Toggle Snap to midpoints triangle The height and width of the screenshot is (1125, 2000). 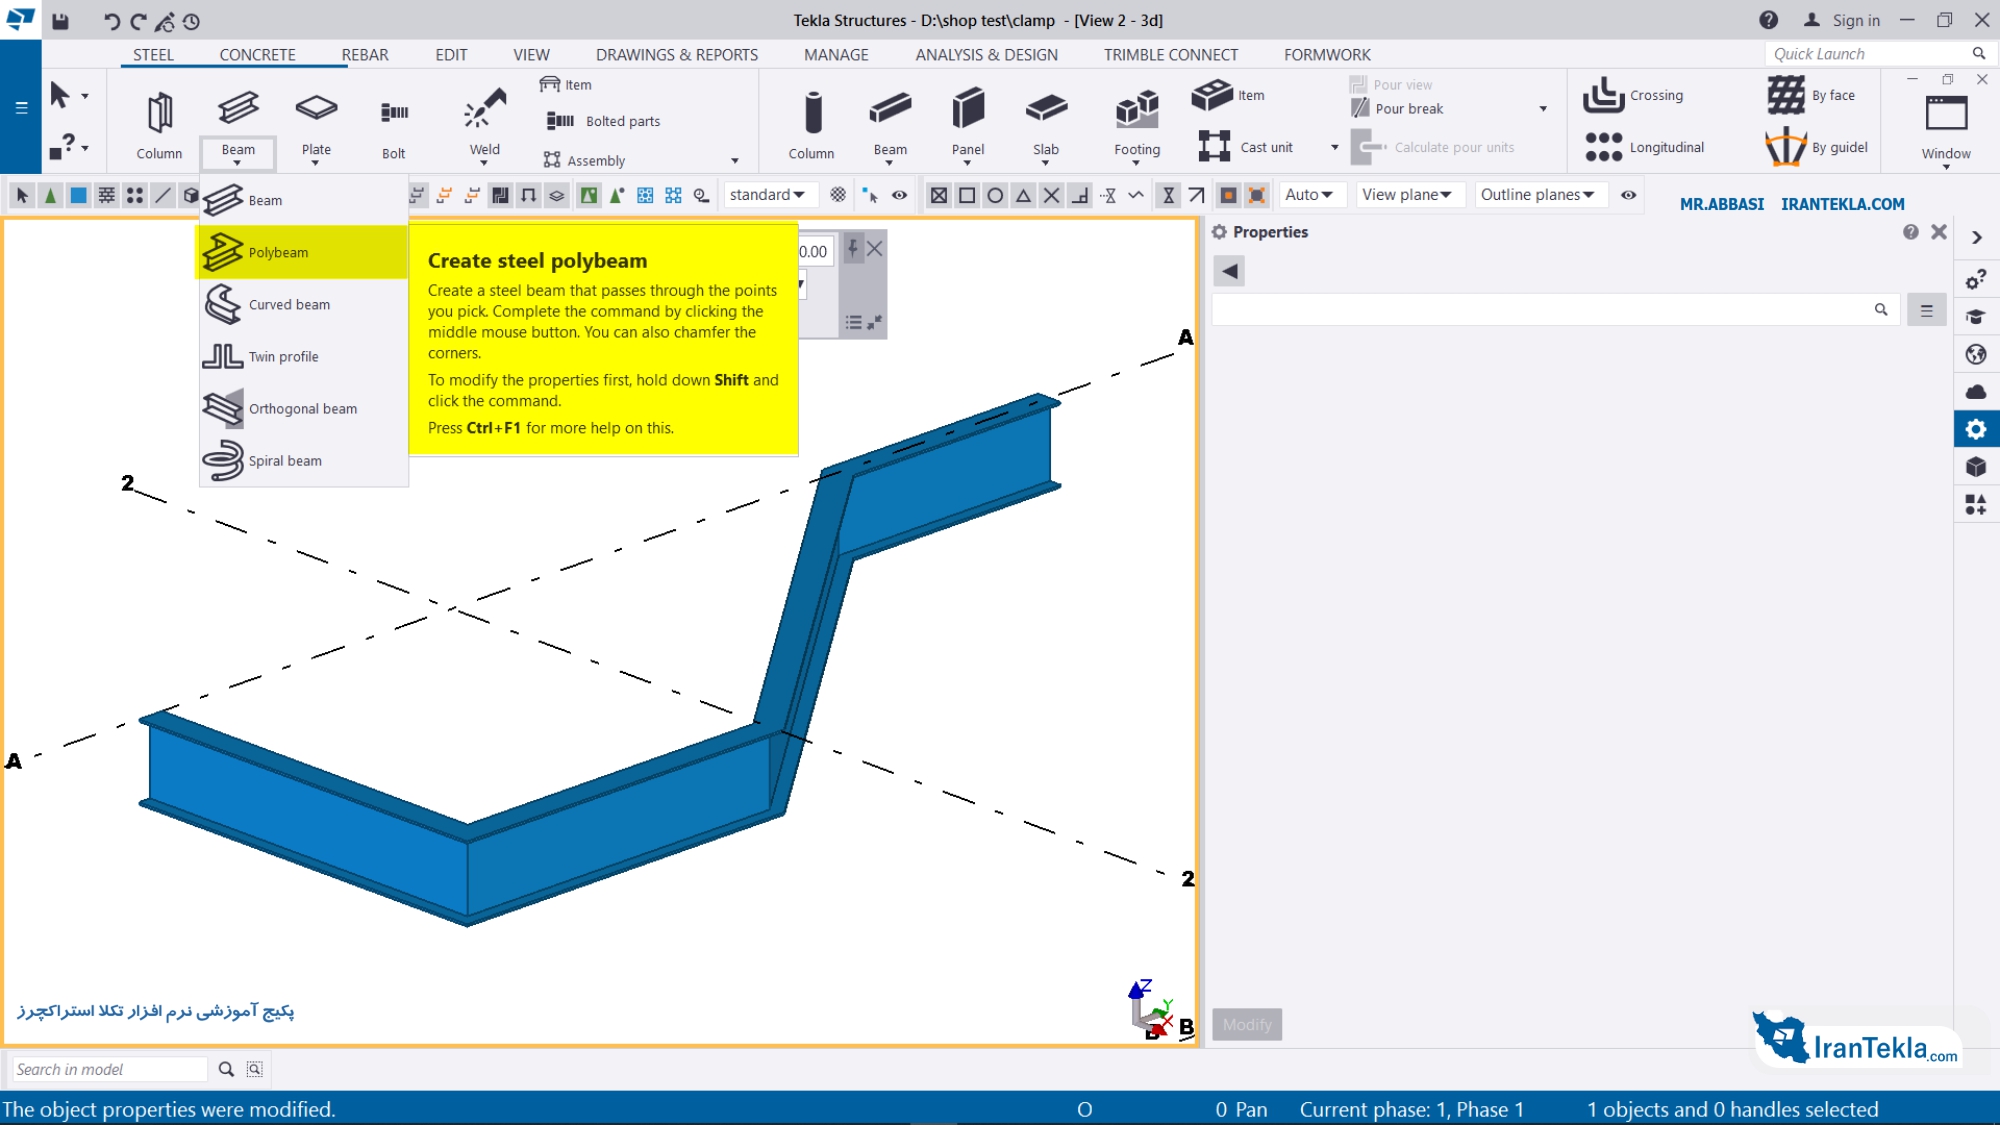[1023, 195]
